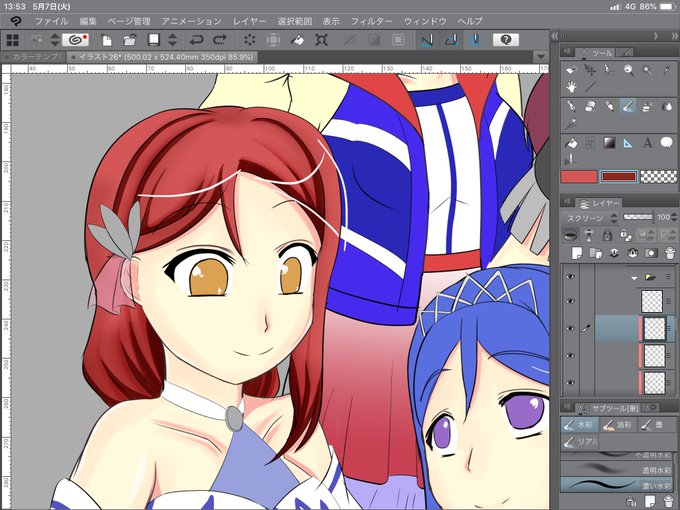
Task: Select the Pencil tool
Action: (x=609, y=106)
